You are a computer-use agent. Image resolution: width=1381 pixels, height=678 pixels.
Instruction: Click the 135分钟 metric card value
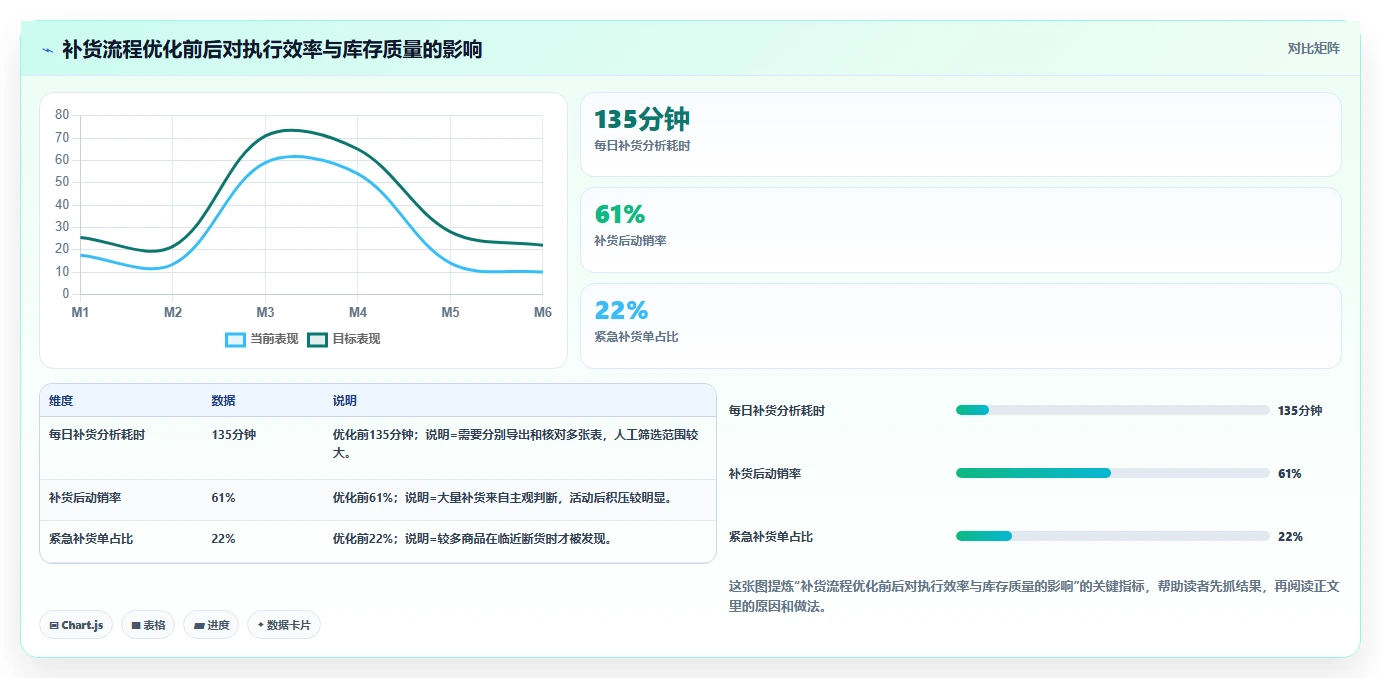click(642, 119)
